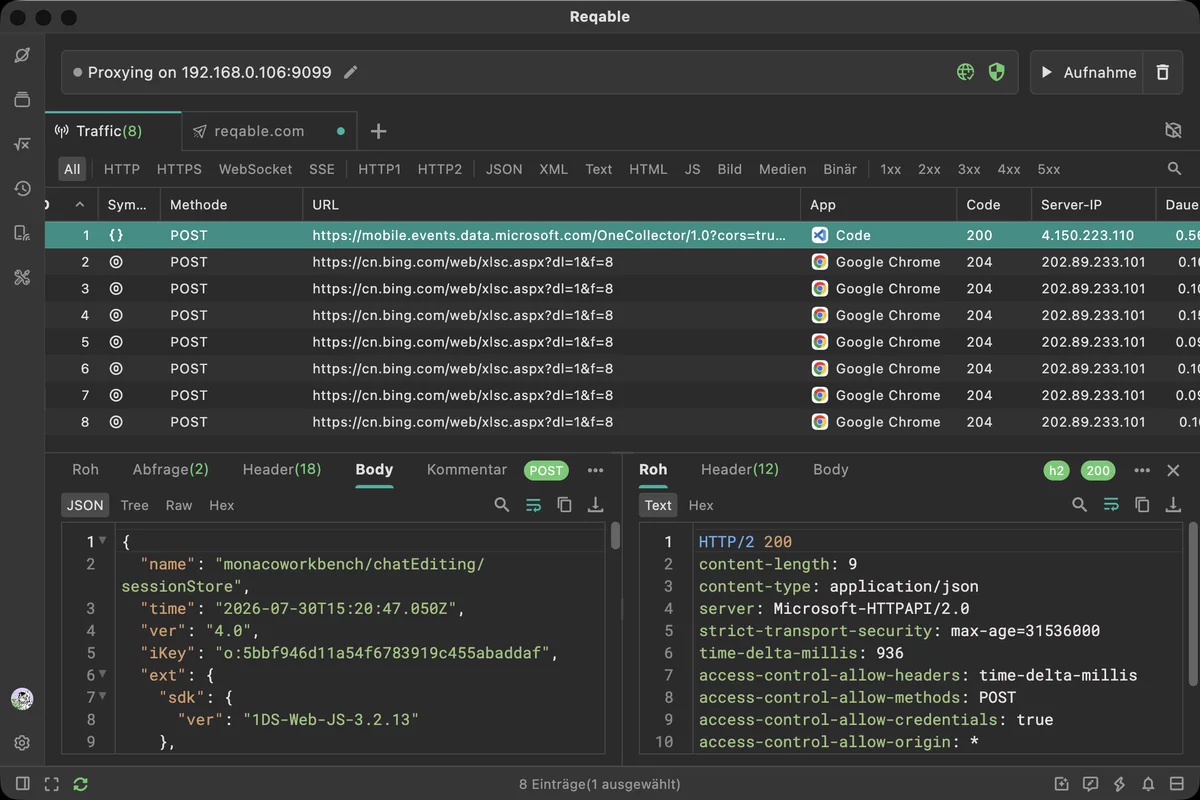The image size is (1200, 800).
Task: Open the feedback chat icon in the status bar
Action: pos(1091,784)
